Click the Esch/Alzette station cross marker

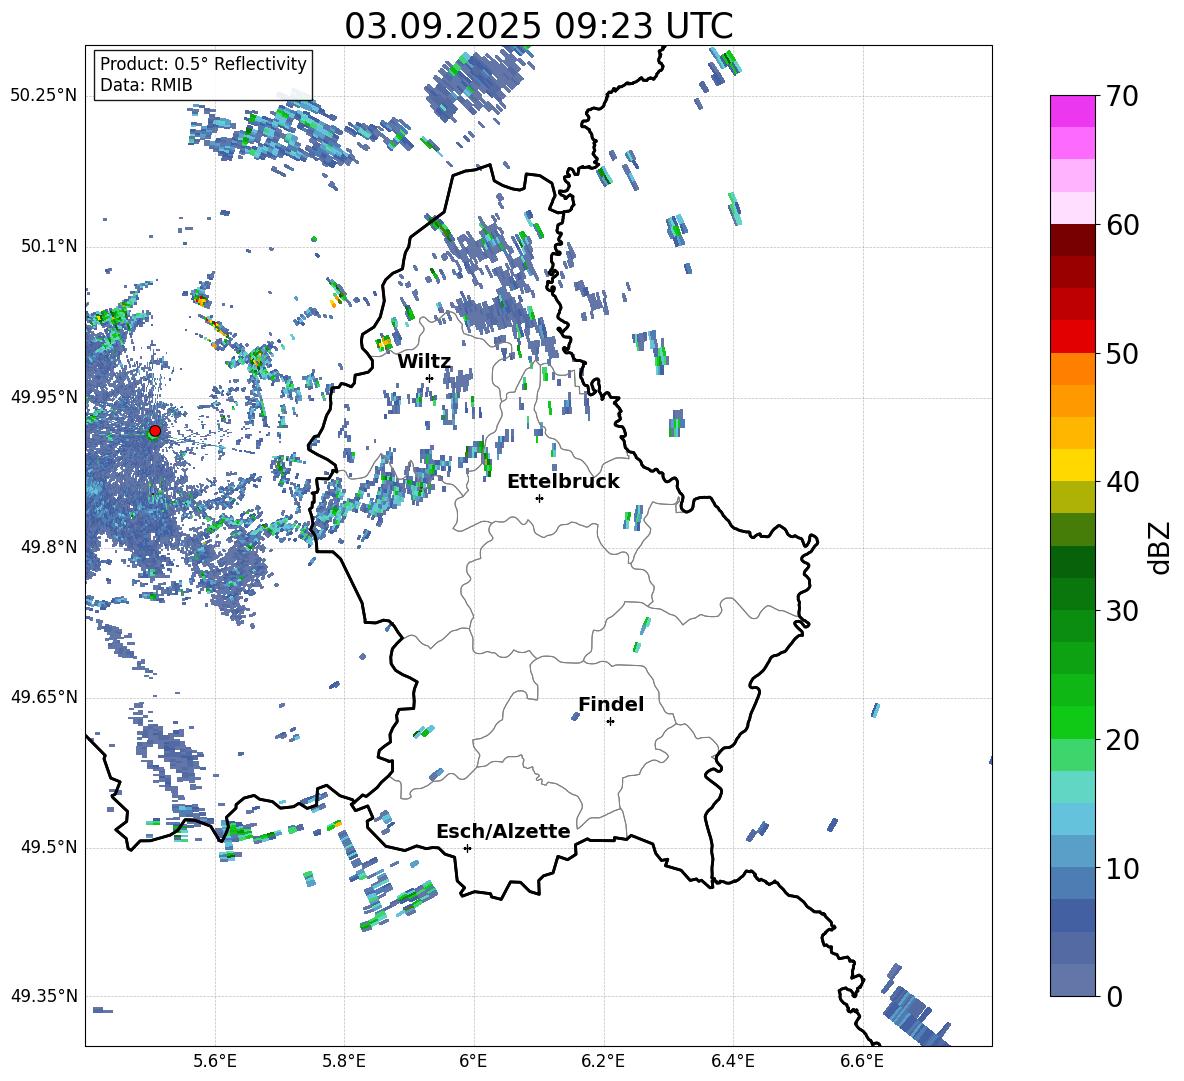tap(467, 848)
